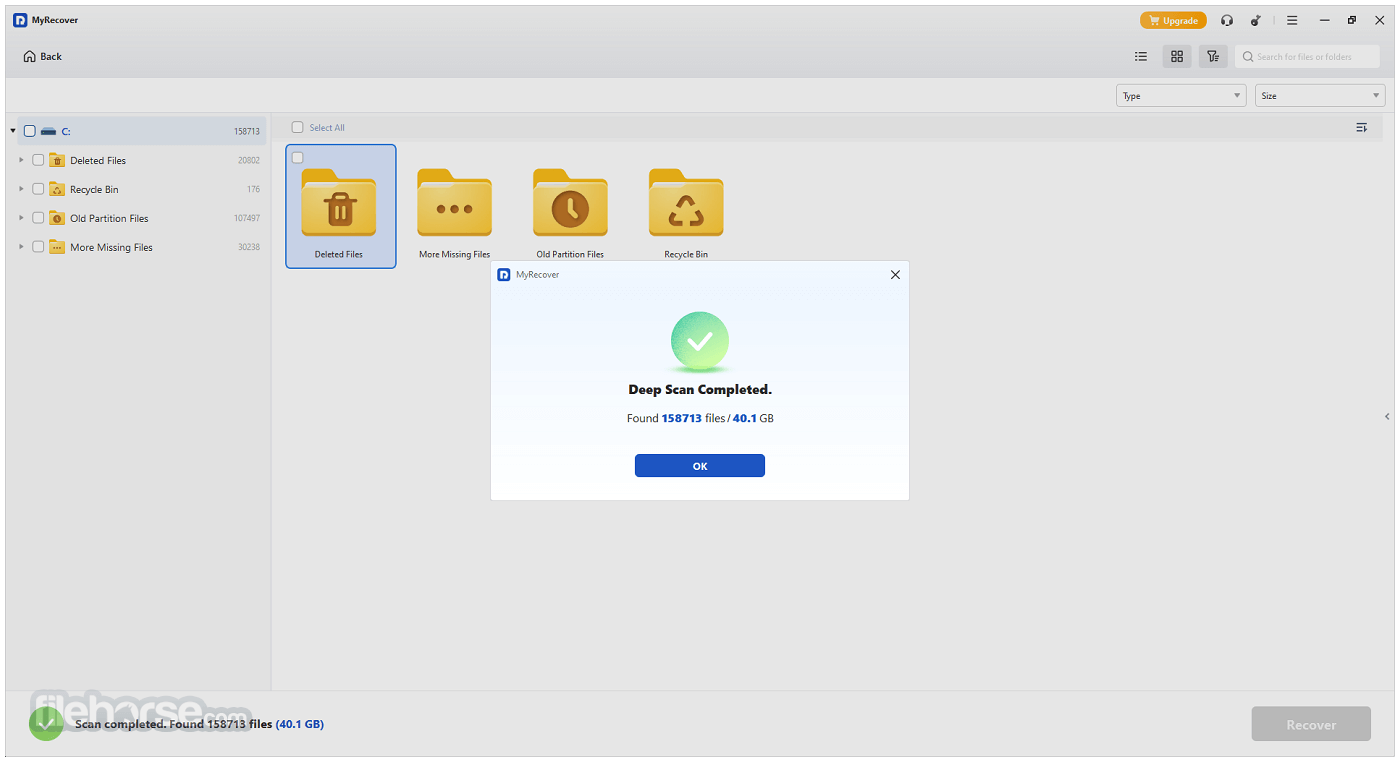Viewport: 1400px width, 762px height.
Task: Click the small Deleted Files folder icon in the tree
Action: click(x=57, y=160)
